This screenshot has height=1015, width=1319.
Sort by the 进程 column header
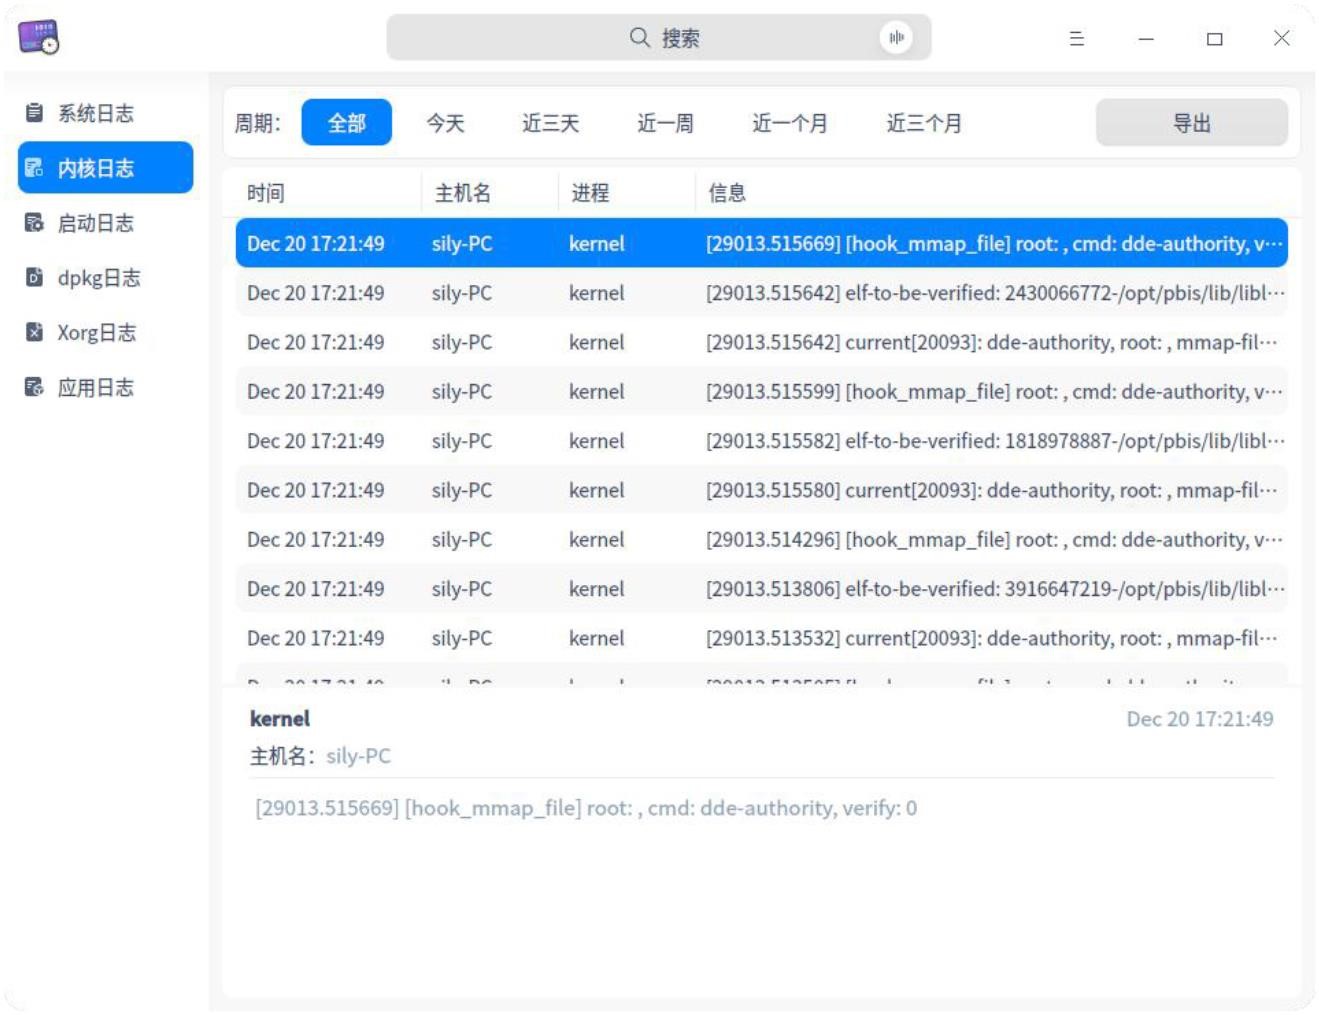coord(627,193)
